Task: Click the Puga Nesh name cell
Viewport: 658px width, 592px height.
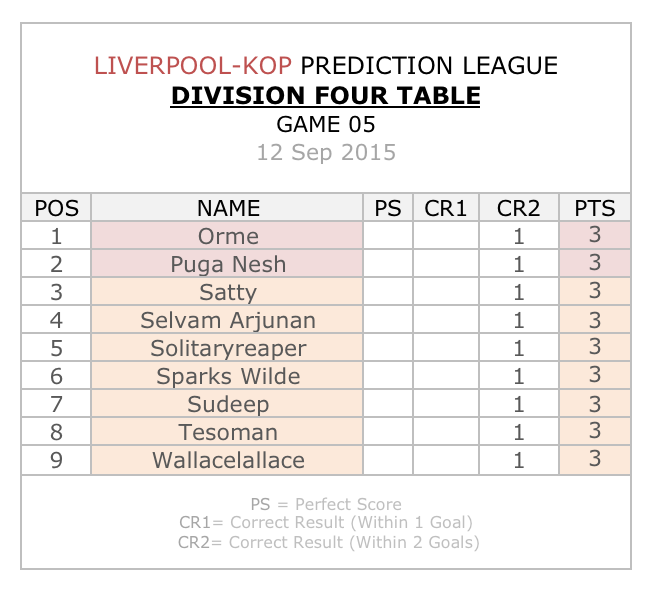Action: click(227, 264)
